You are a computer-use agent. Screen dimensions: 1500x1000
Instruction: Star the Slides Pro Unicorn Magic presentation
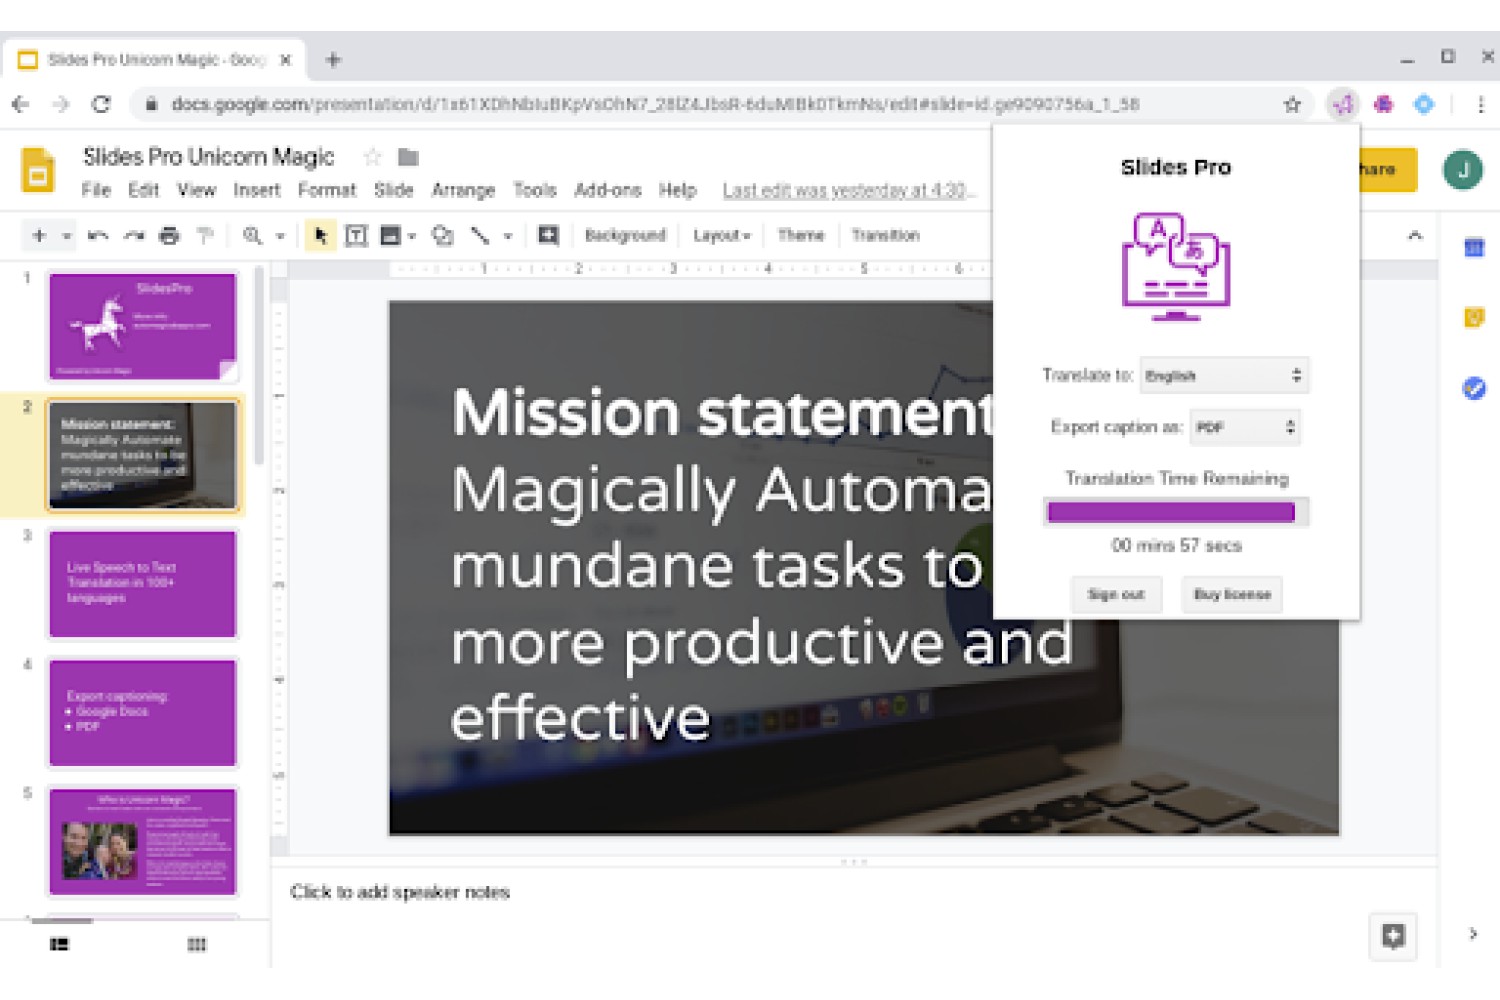point(372,157)
